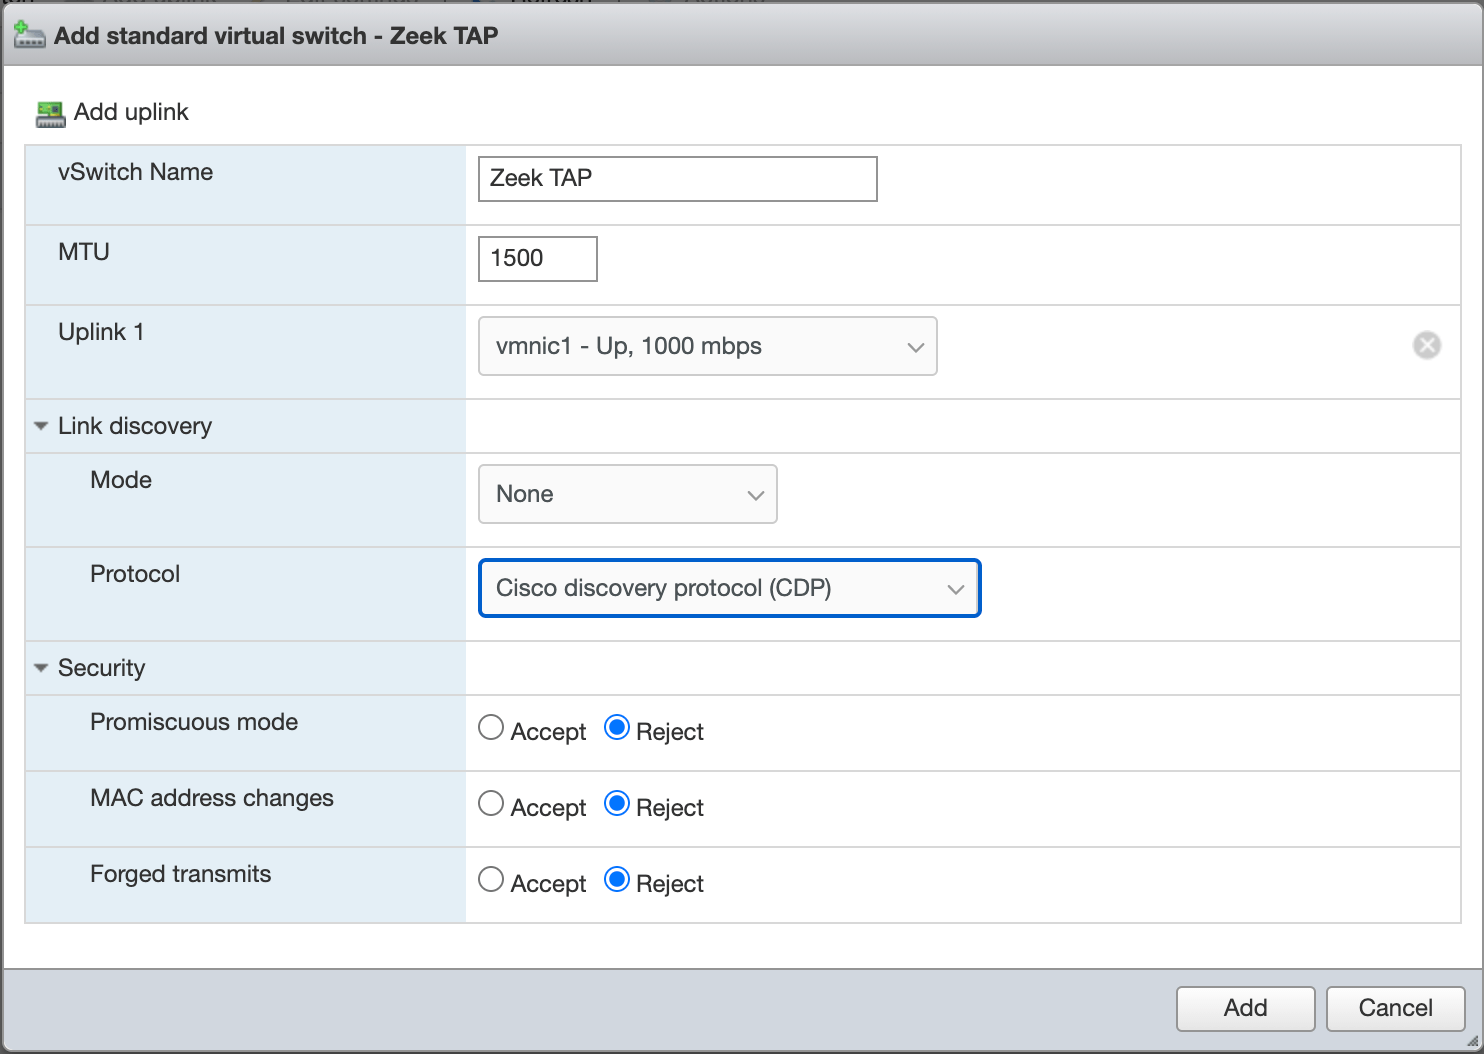This screenshot has height=1054, width=1484.
Task: Click the Add button to create the switch
Action: [x=1245, y=1008]
